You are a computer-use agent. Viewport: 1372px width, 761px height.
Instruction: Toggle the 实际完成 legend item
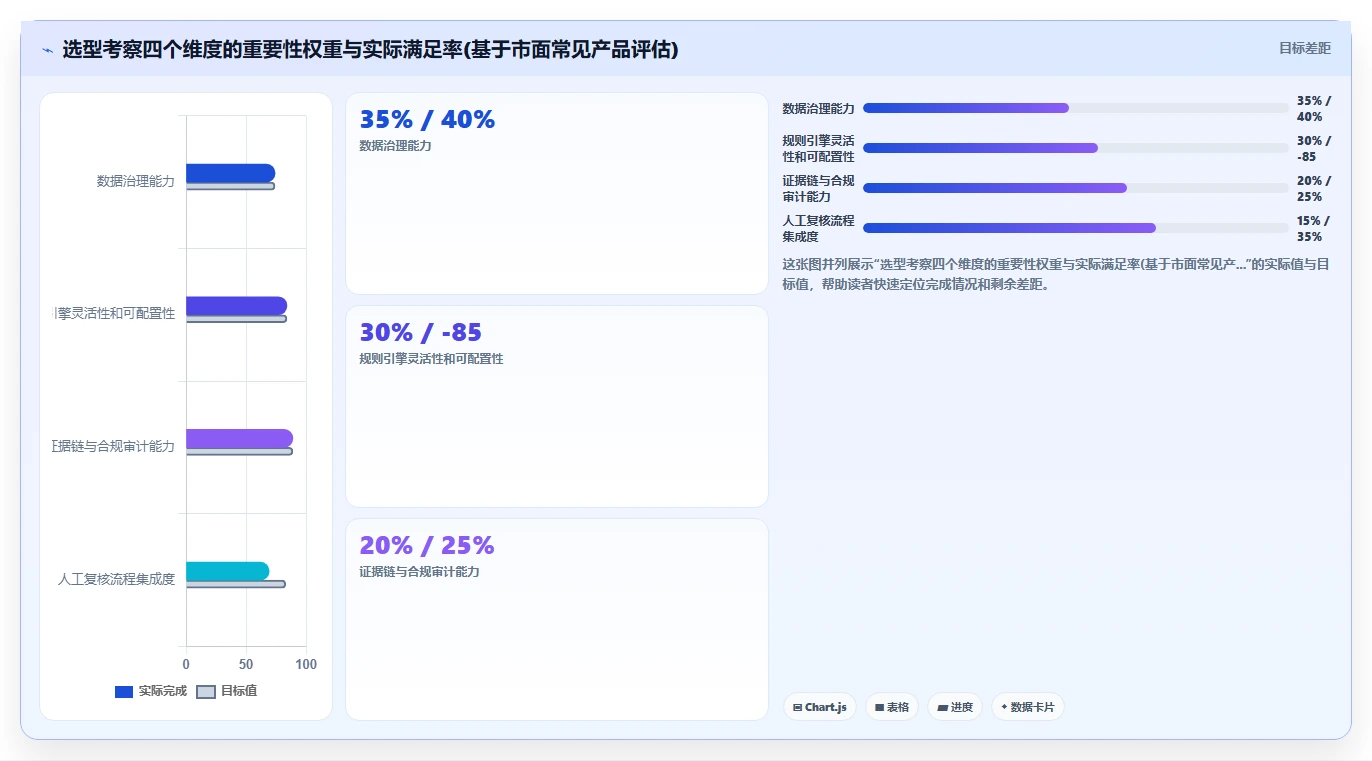(150, 691)
